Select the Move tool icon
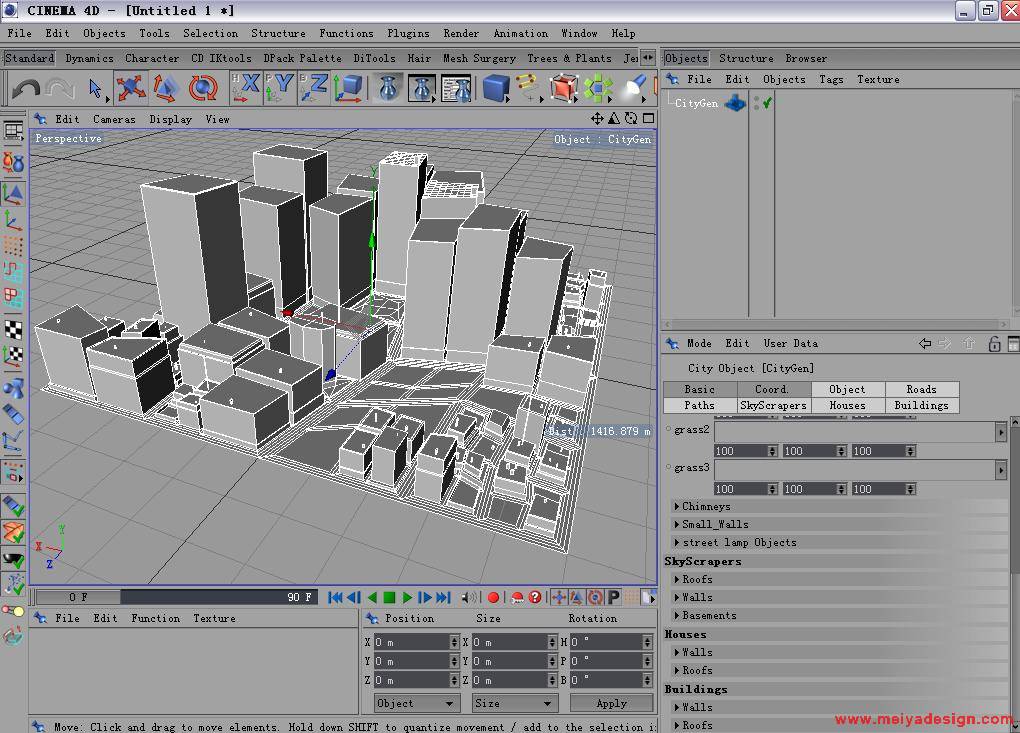The image size is (1020, 733). 130,89
